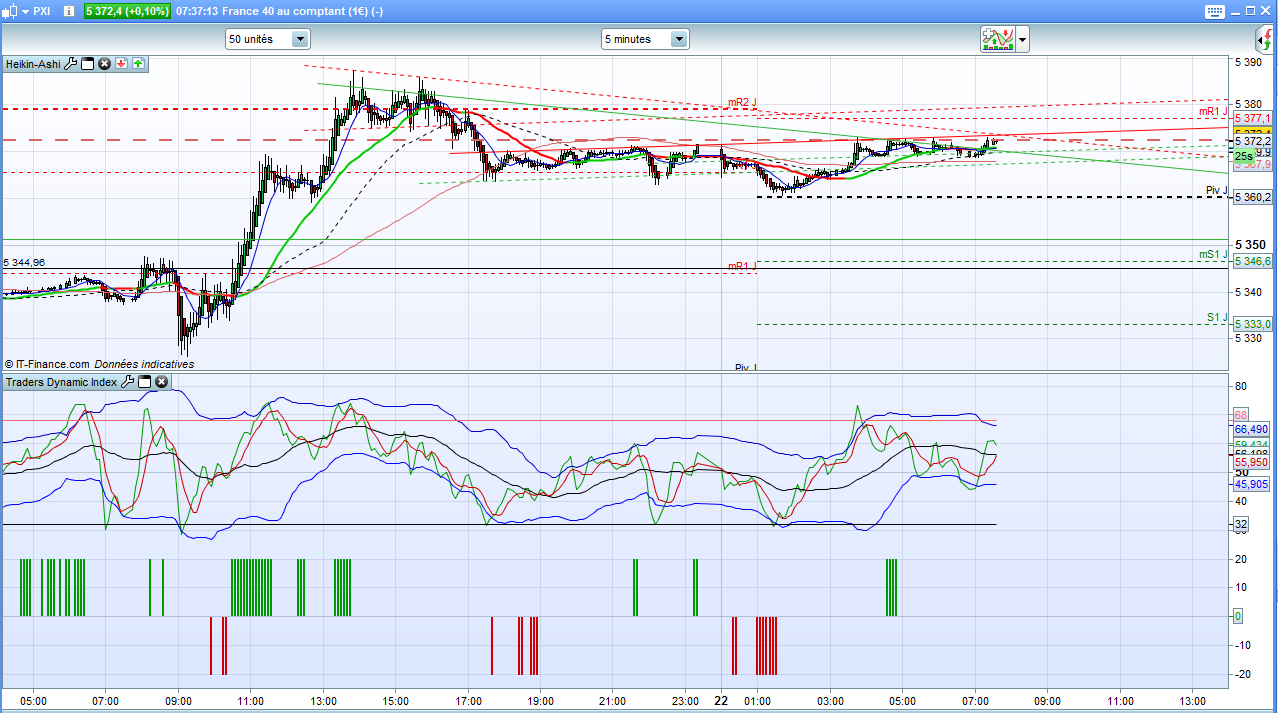This screenshot has width=1278, height=713.
Task: Click Traders Dynamic Index window icon
Action: point(145,382)
